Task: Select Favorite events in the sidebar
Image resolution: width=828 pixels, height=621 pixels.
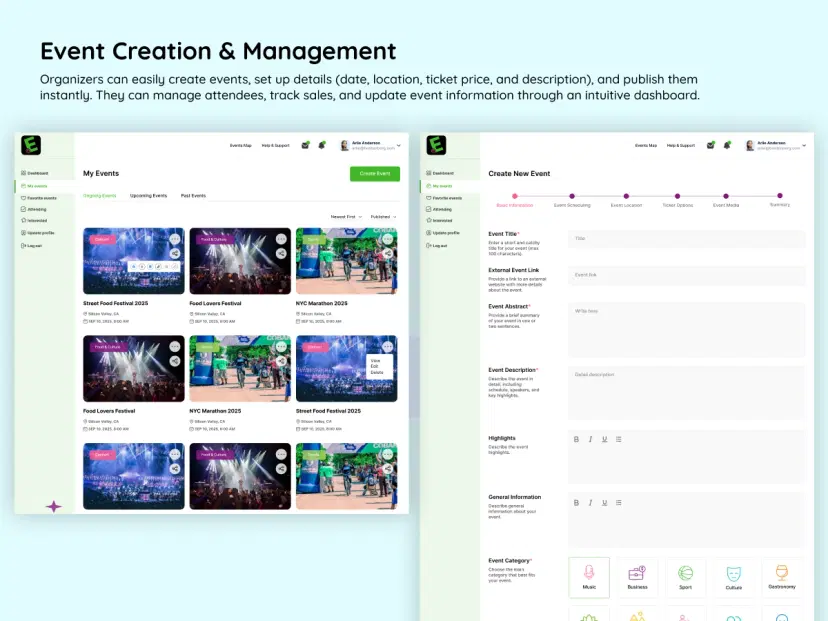Action: tap(42, 197)
